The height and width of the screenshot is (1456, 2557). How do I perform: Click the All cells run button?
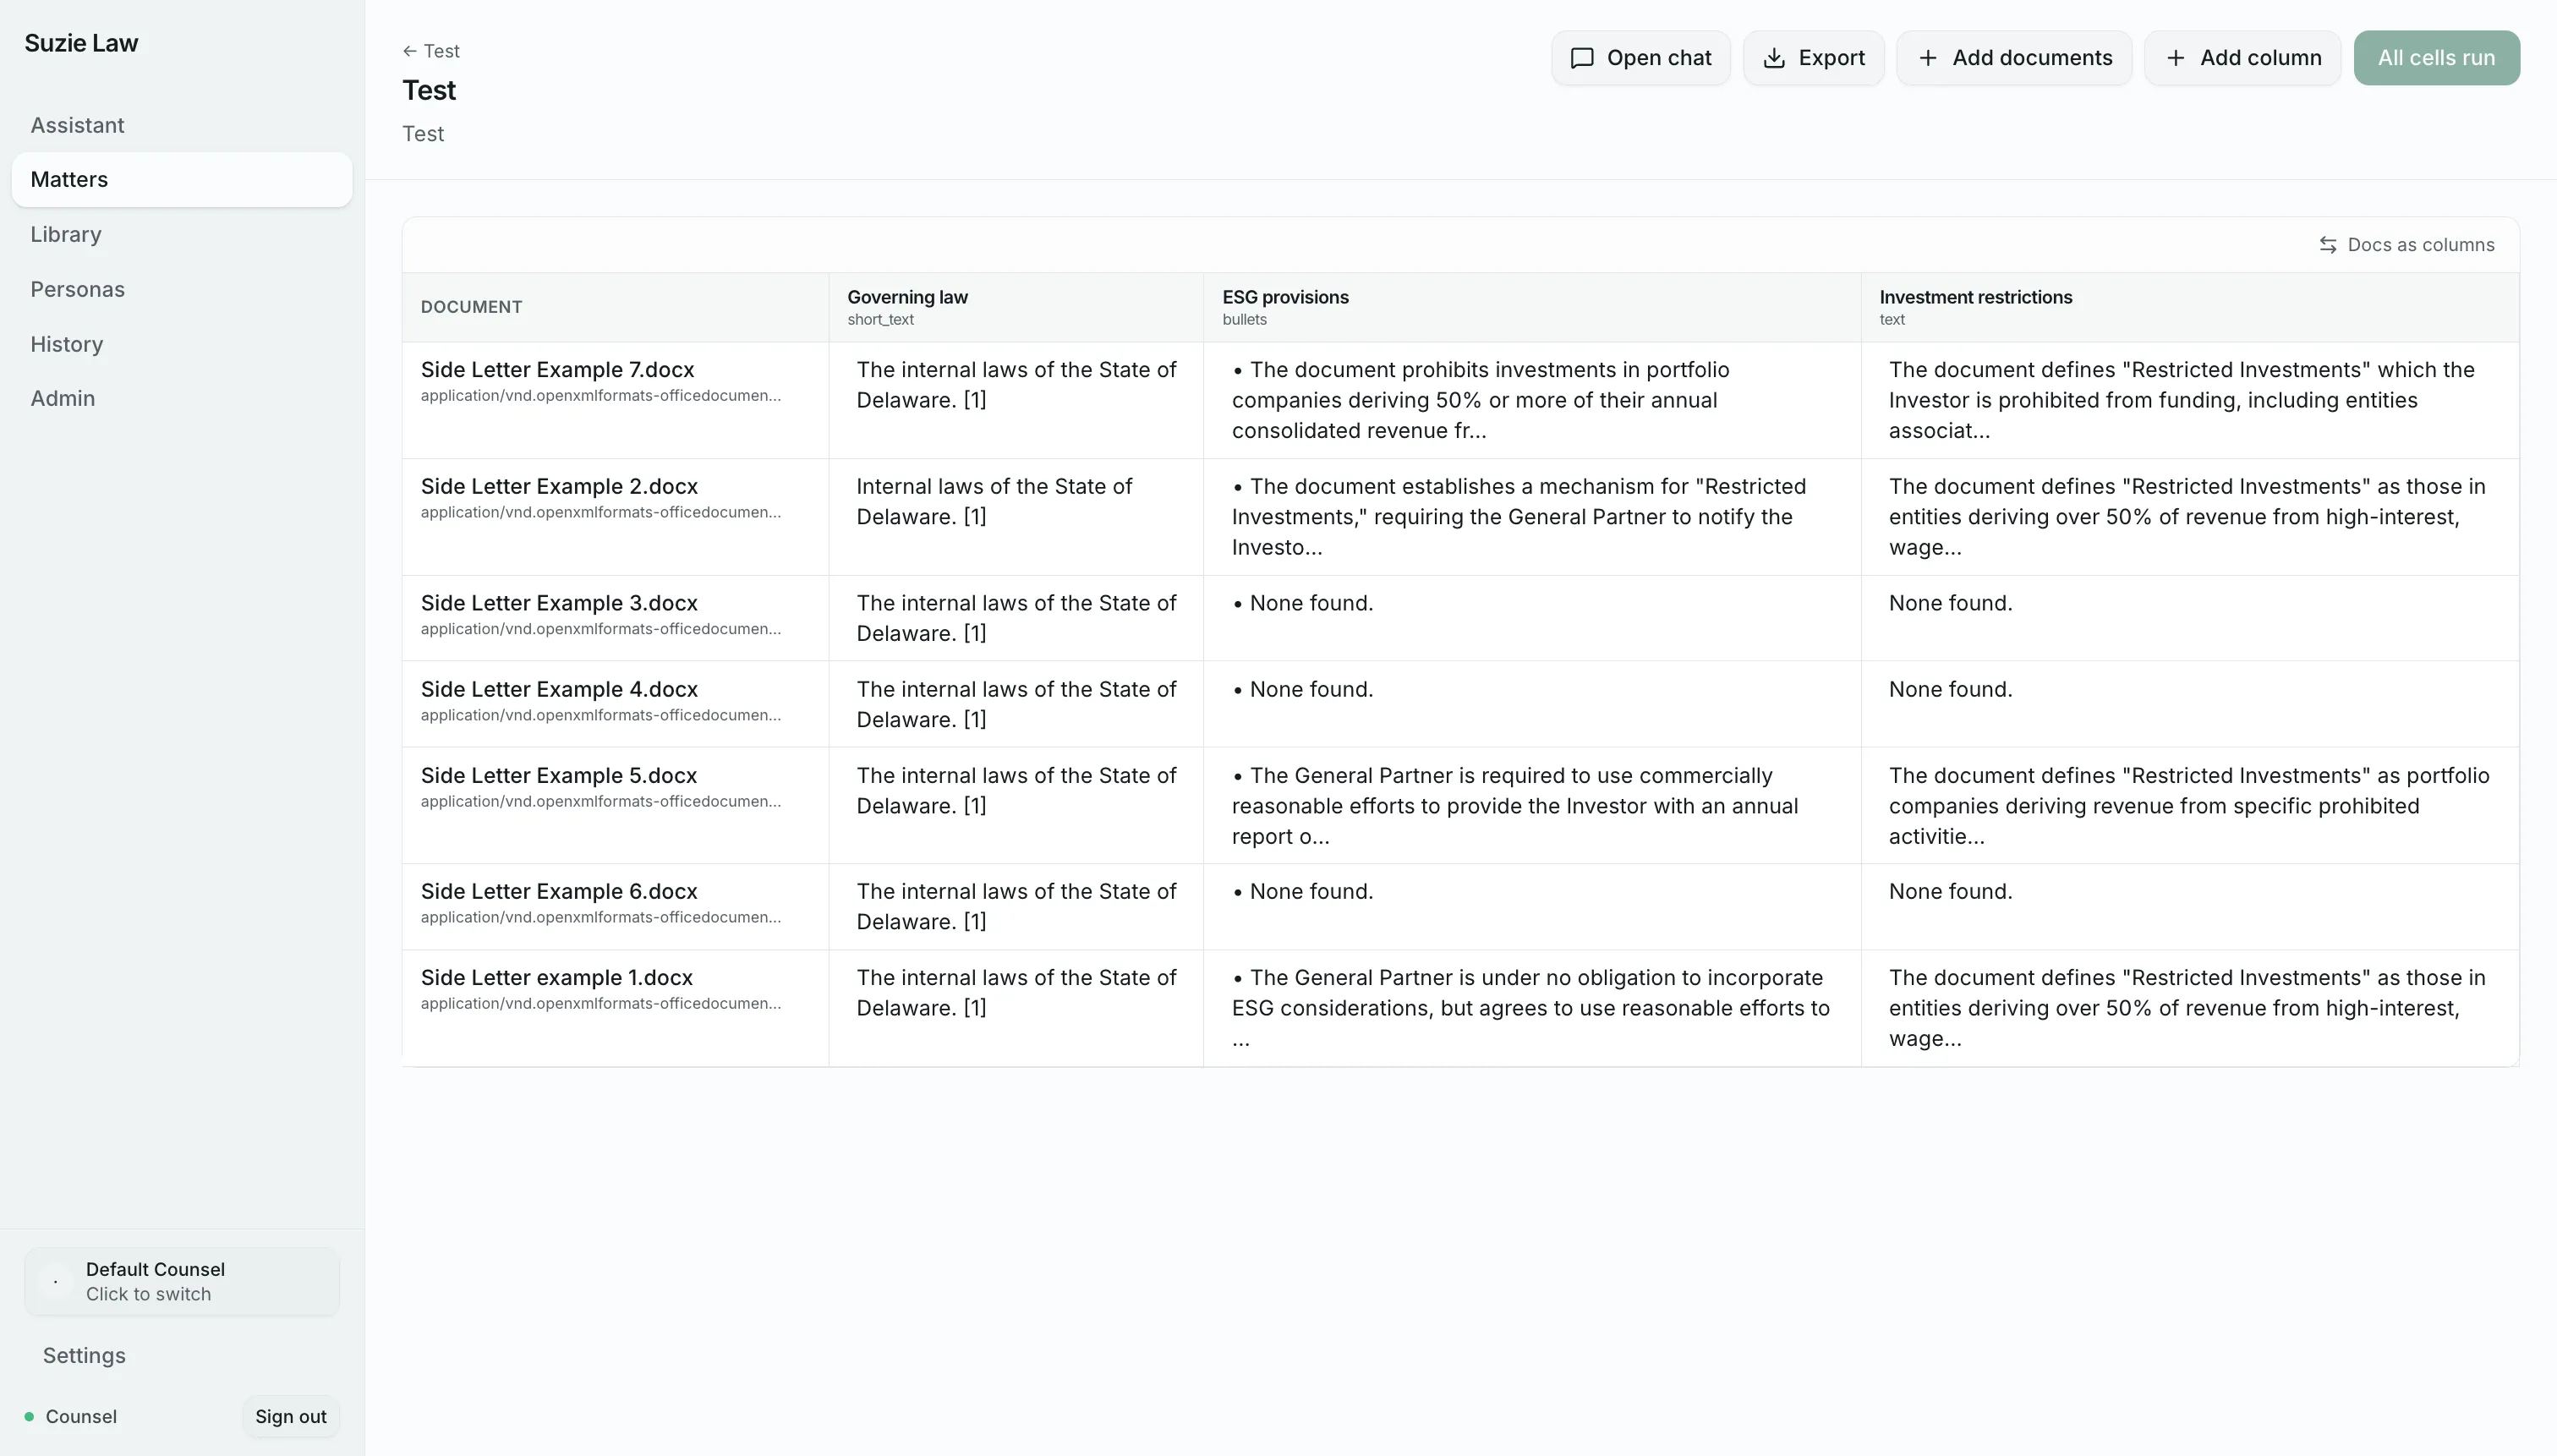point(2436,58)
